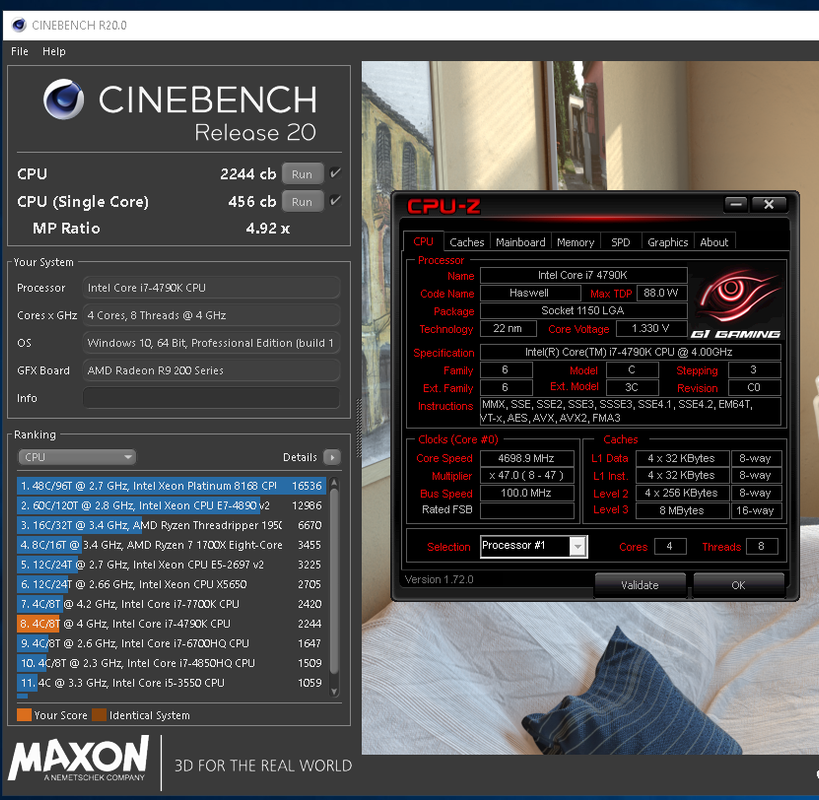Click the ranking list scroll down arrow
This screenshot has height=800, width=819.
click(334, 692)
